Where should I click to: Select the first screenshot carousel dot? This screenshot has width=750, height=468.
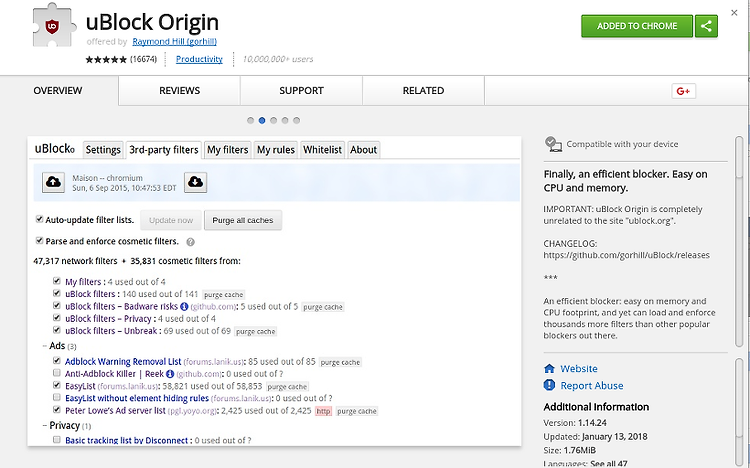[x=250, y=121]
